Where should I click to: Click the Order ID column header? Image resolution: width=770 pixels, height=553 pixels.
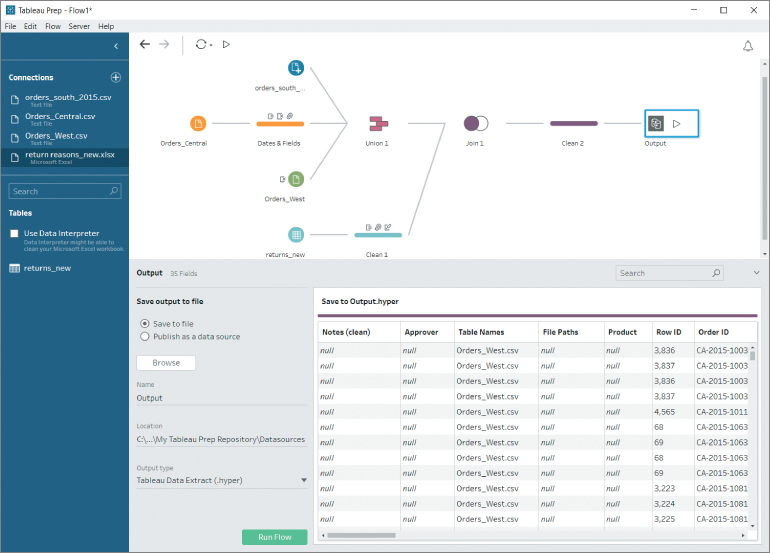[724, 332]
